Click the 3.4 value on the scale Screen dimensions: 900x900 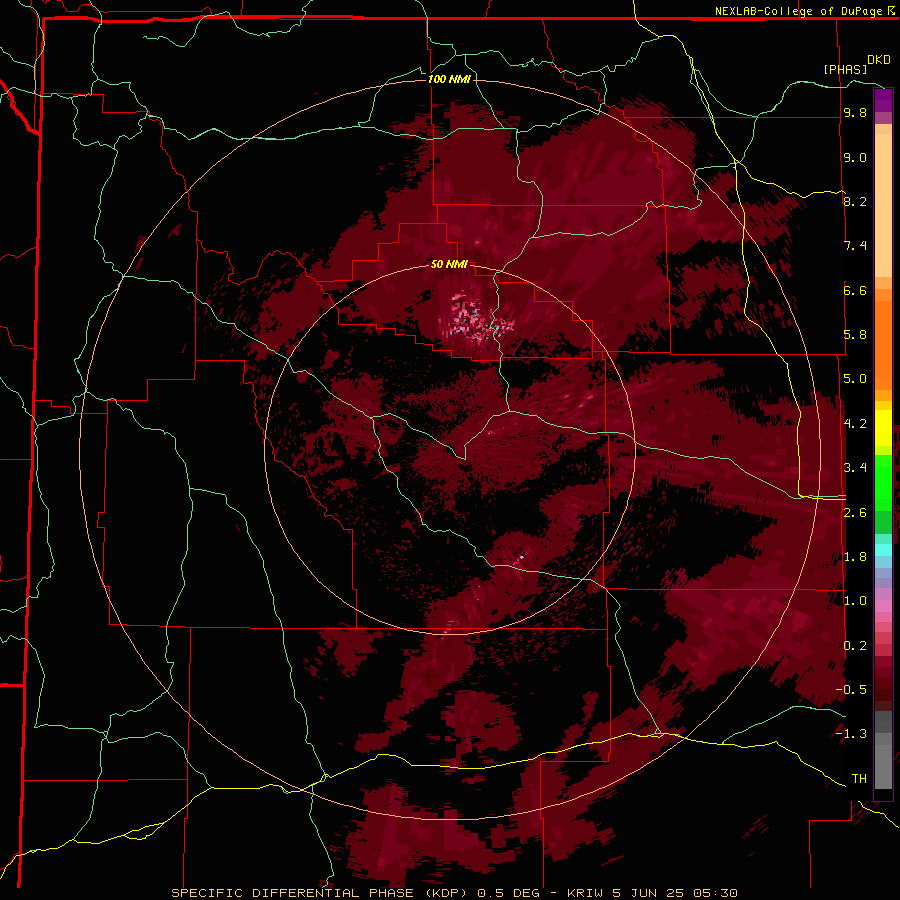(855, 468)
